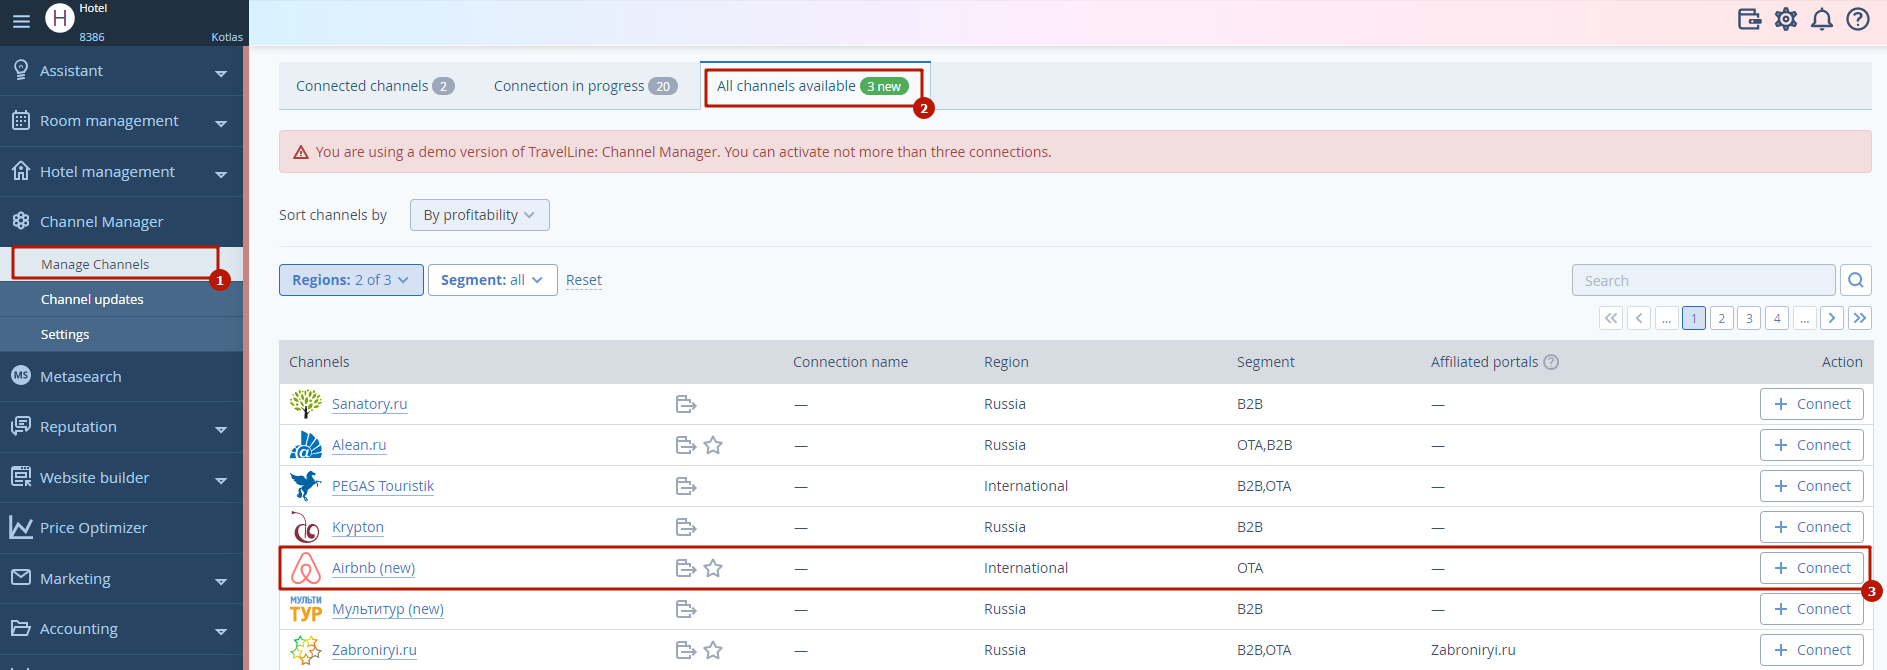
Task: Click export icon in PEGAS Touristik row
Action: click(x=686, y=486)
